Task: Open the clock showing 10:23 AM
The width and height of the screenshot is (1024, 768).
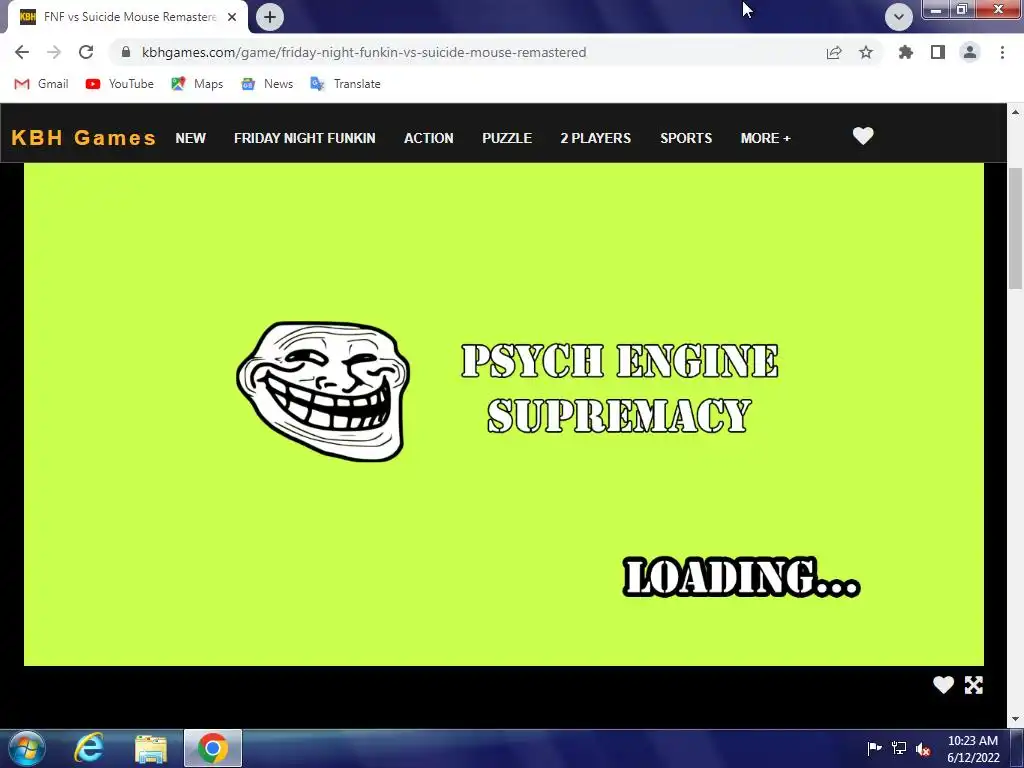Action: (x=973, y=748)
